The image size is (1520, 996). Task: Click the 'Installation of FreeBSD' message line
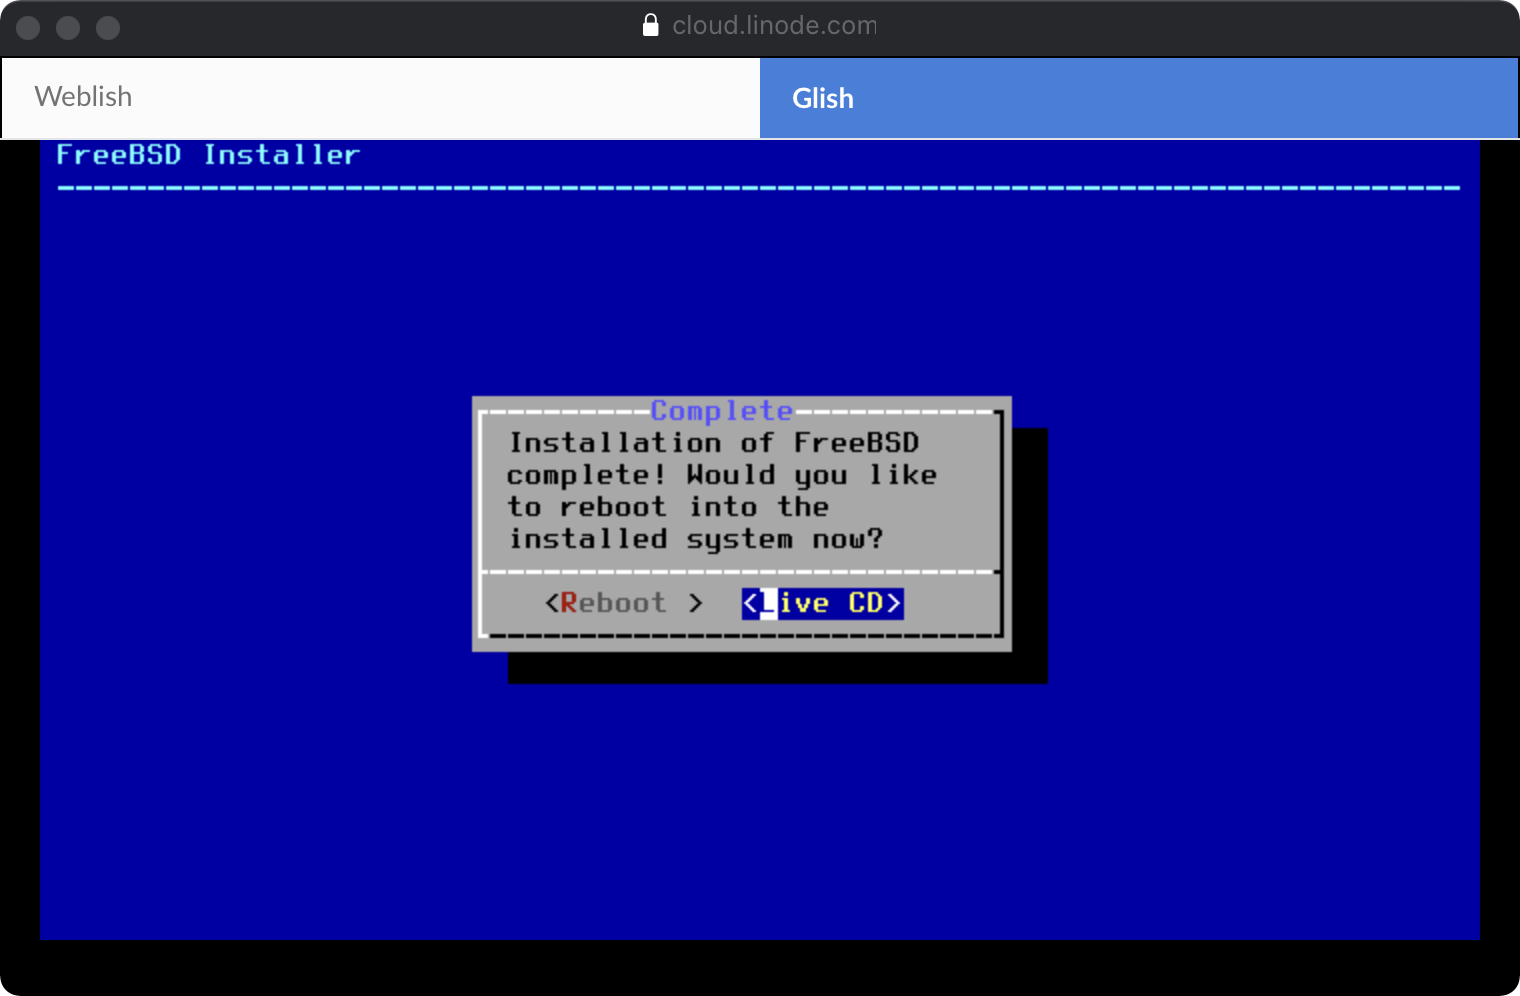pos(713,443)
